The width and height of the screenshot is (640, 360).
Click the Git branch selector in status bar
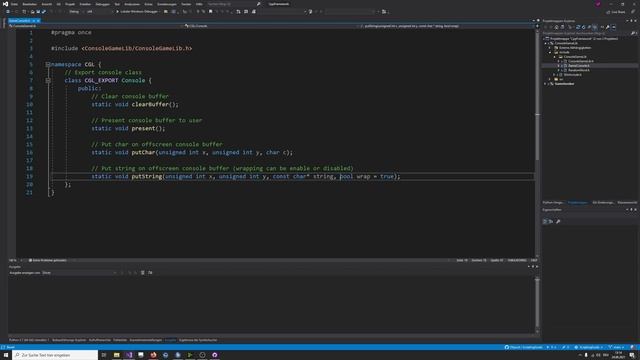tap(617, 347)
